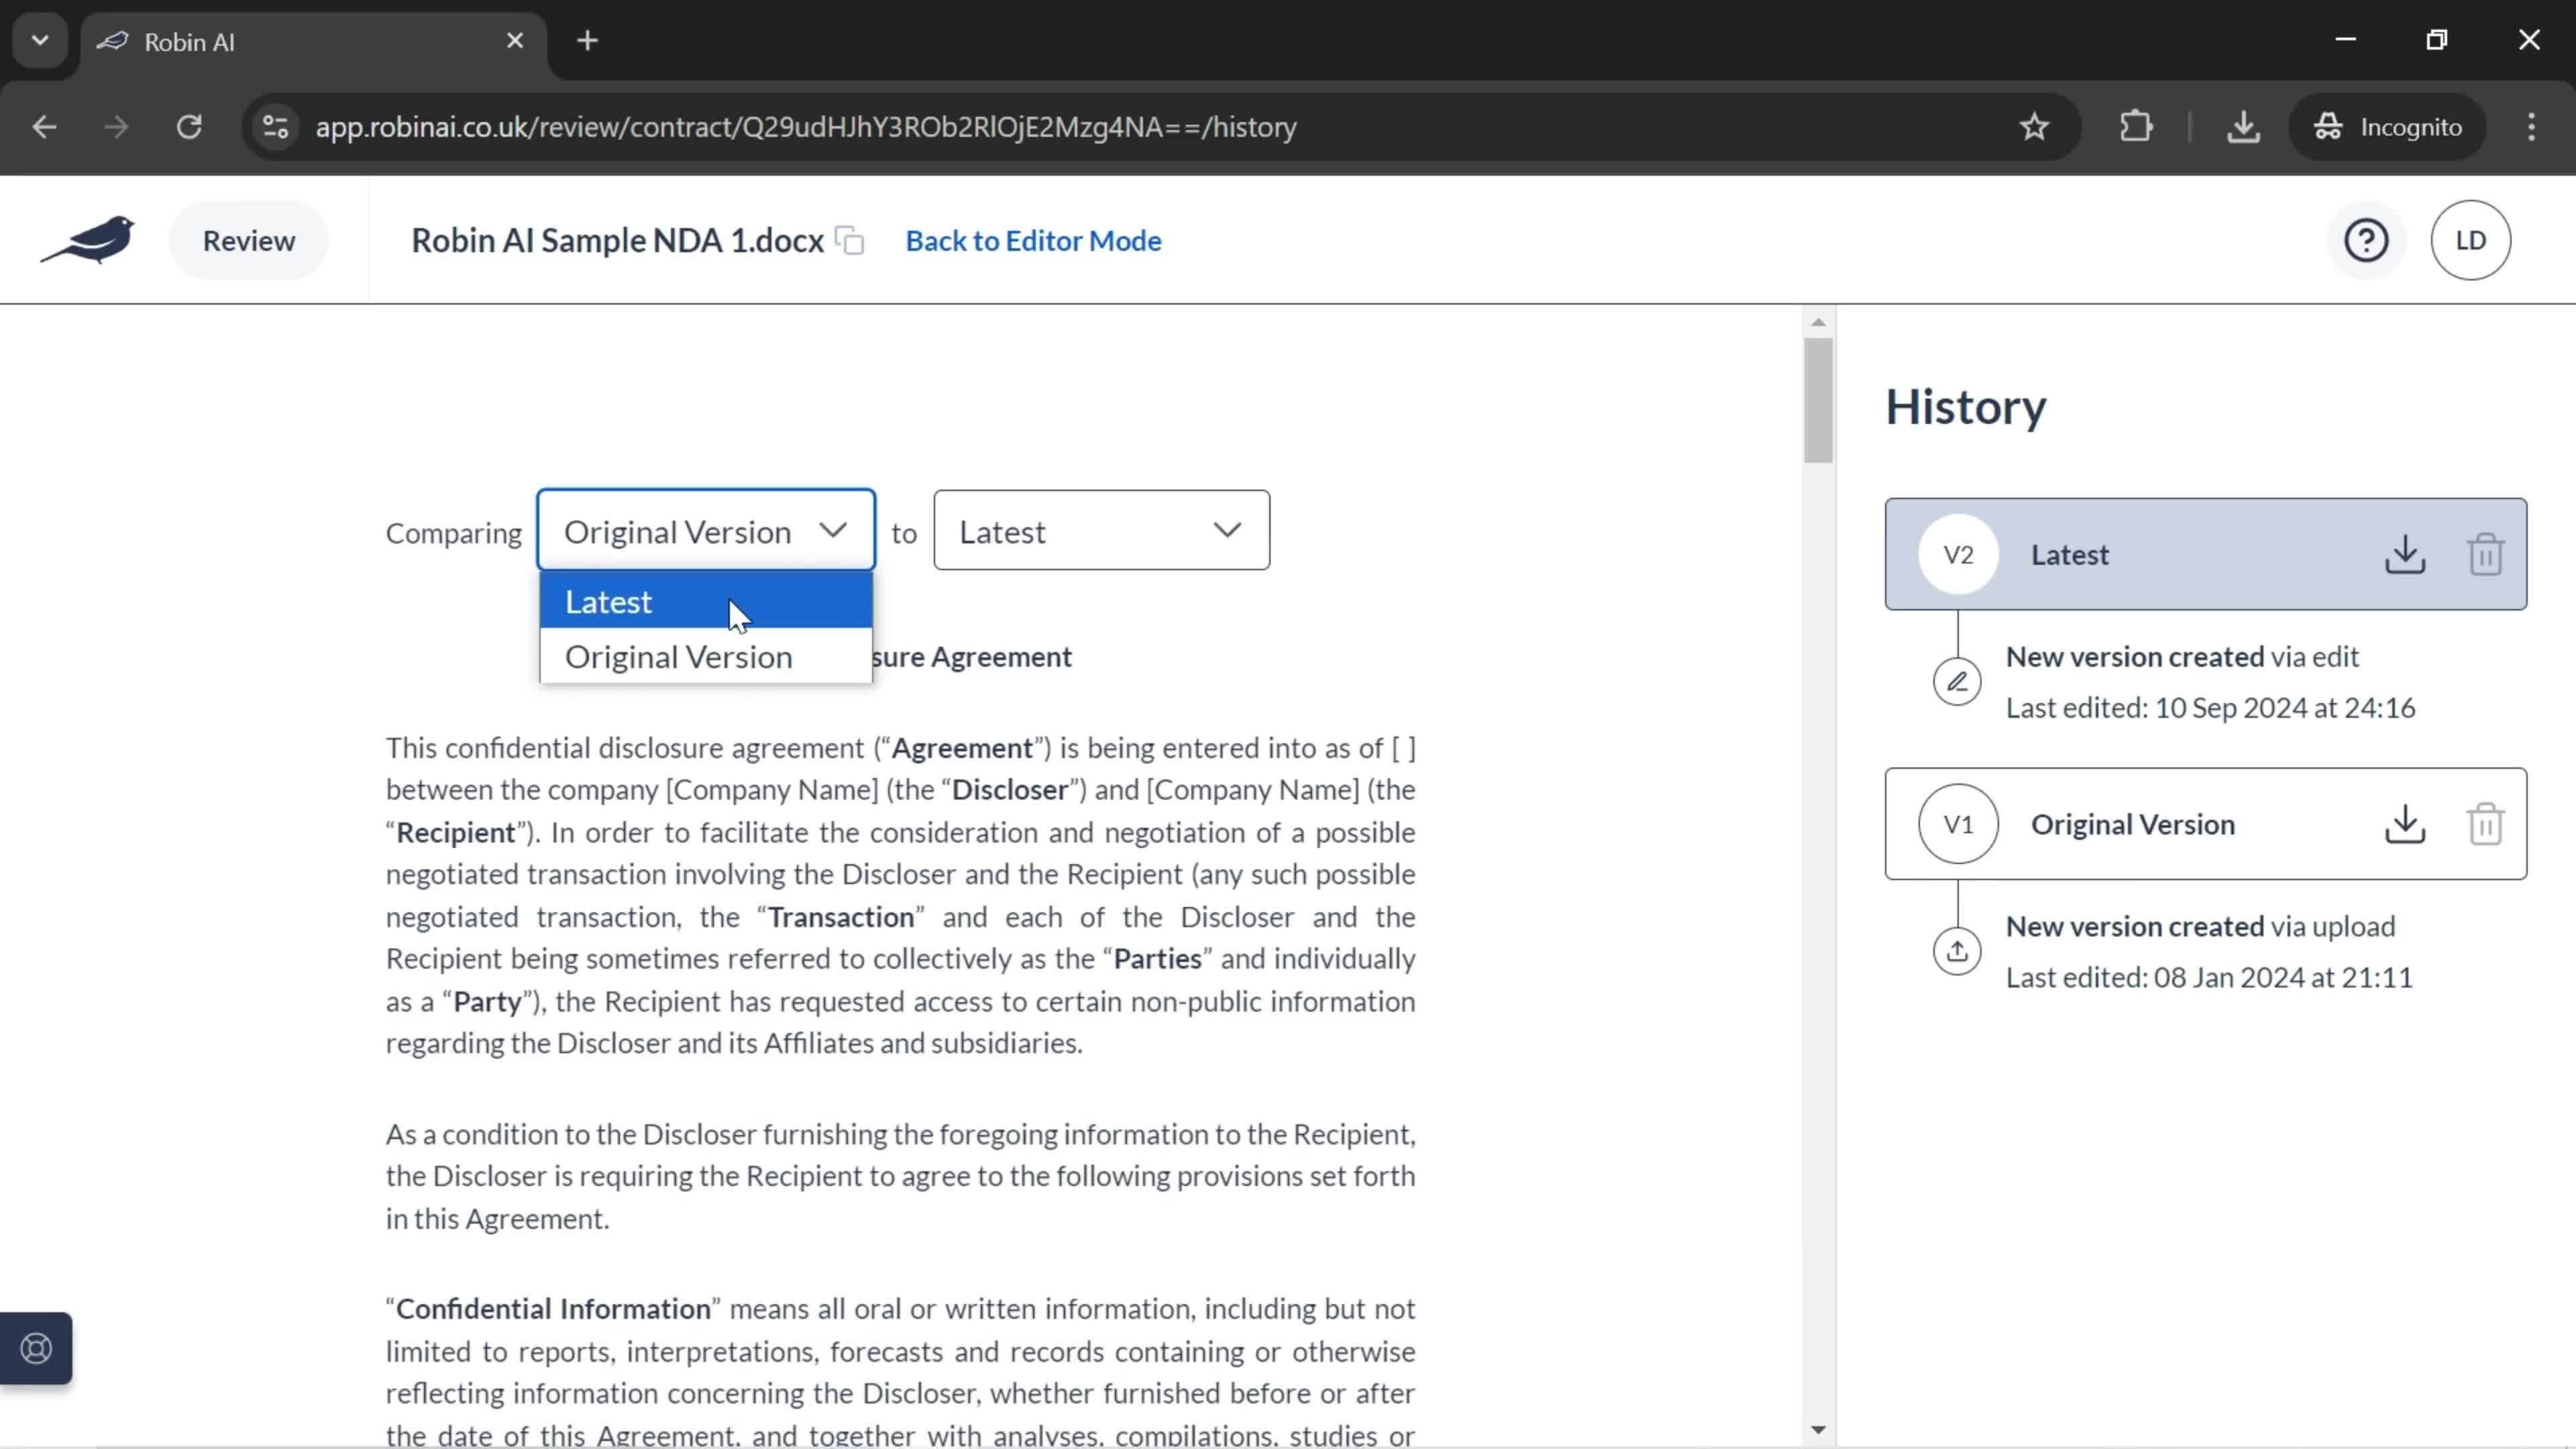
Task: Click the History heading
Action: pyautogui.click(x=1966, y=408)
